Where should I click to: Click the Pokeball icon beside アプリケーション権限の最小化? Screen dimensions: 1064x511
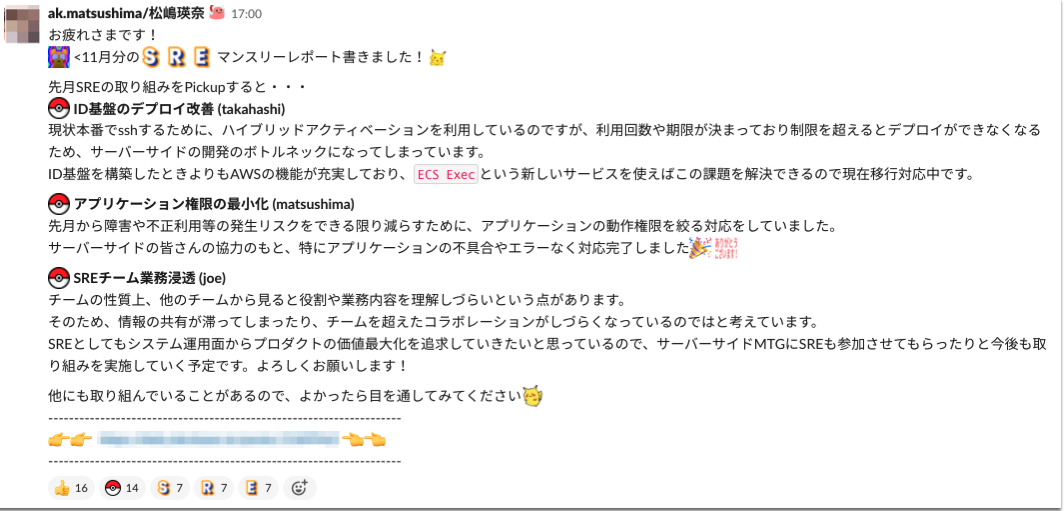pos(60,204)
